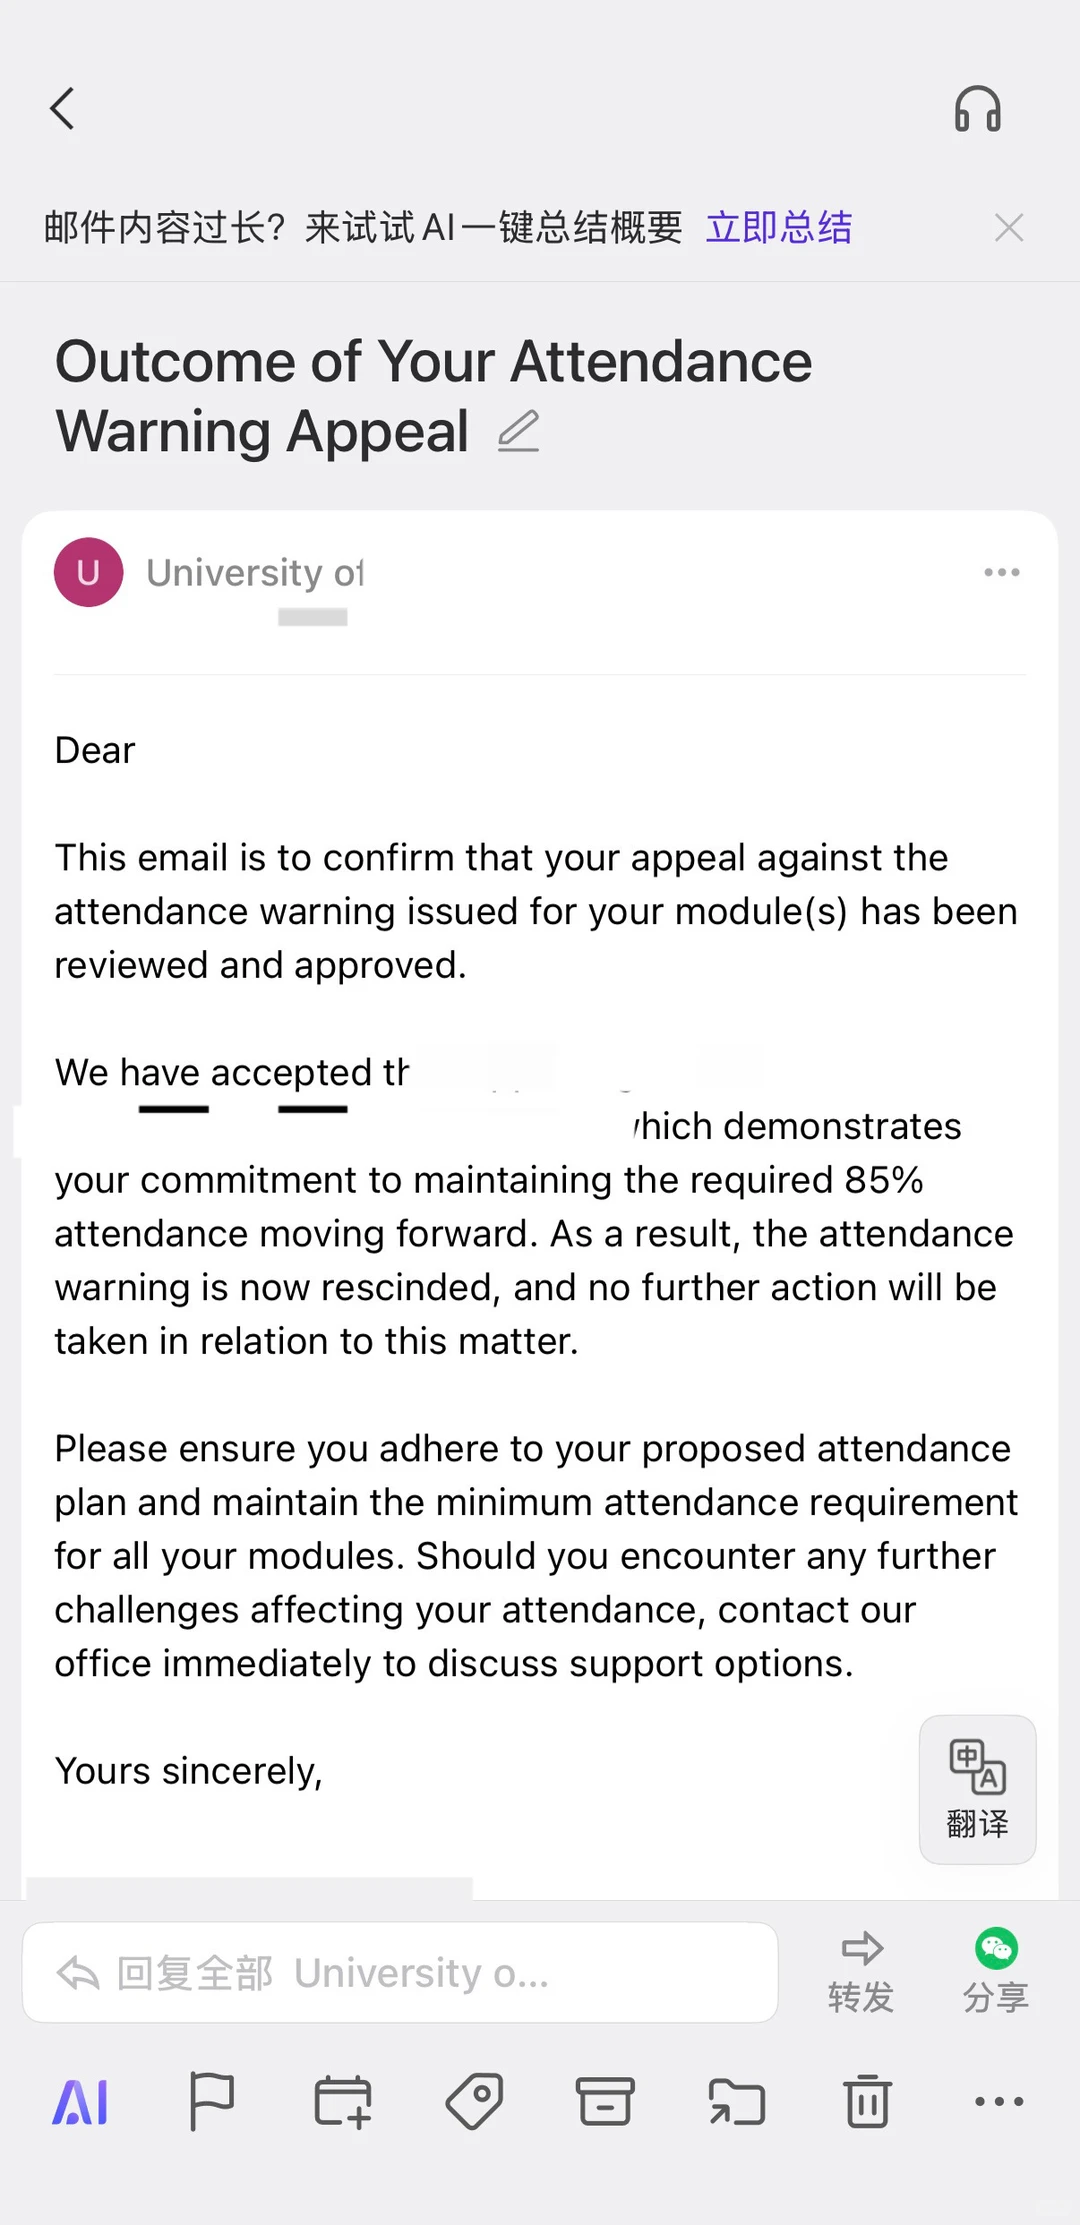
Task: Open the message three-dot options menu
Action: tap(1001, 572)
